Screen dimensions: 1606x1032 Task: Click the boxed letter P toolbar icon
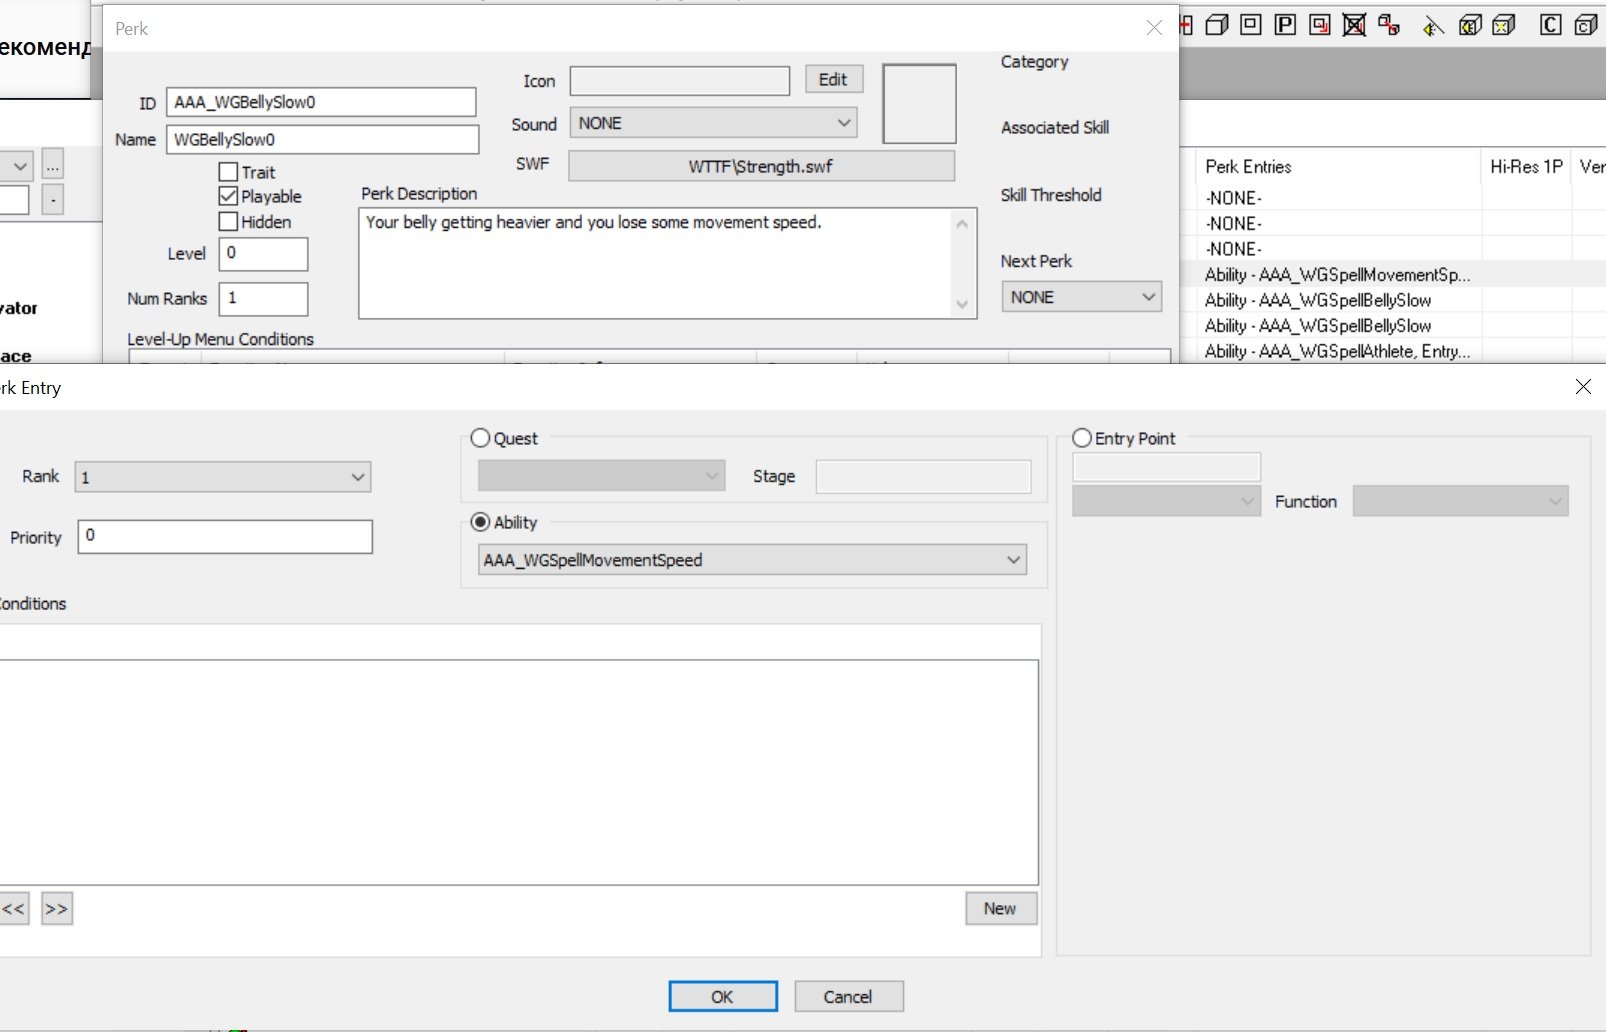pos(1286,25)
